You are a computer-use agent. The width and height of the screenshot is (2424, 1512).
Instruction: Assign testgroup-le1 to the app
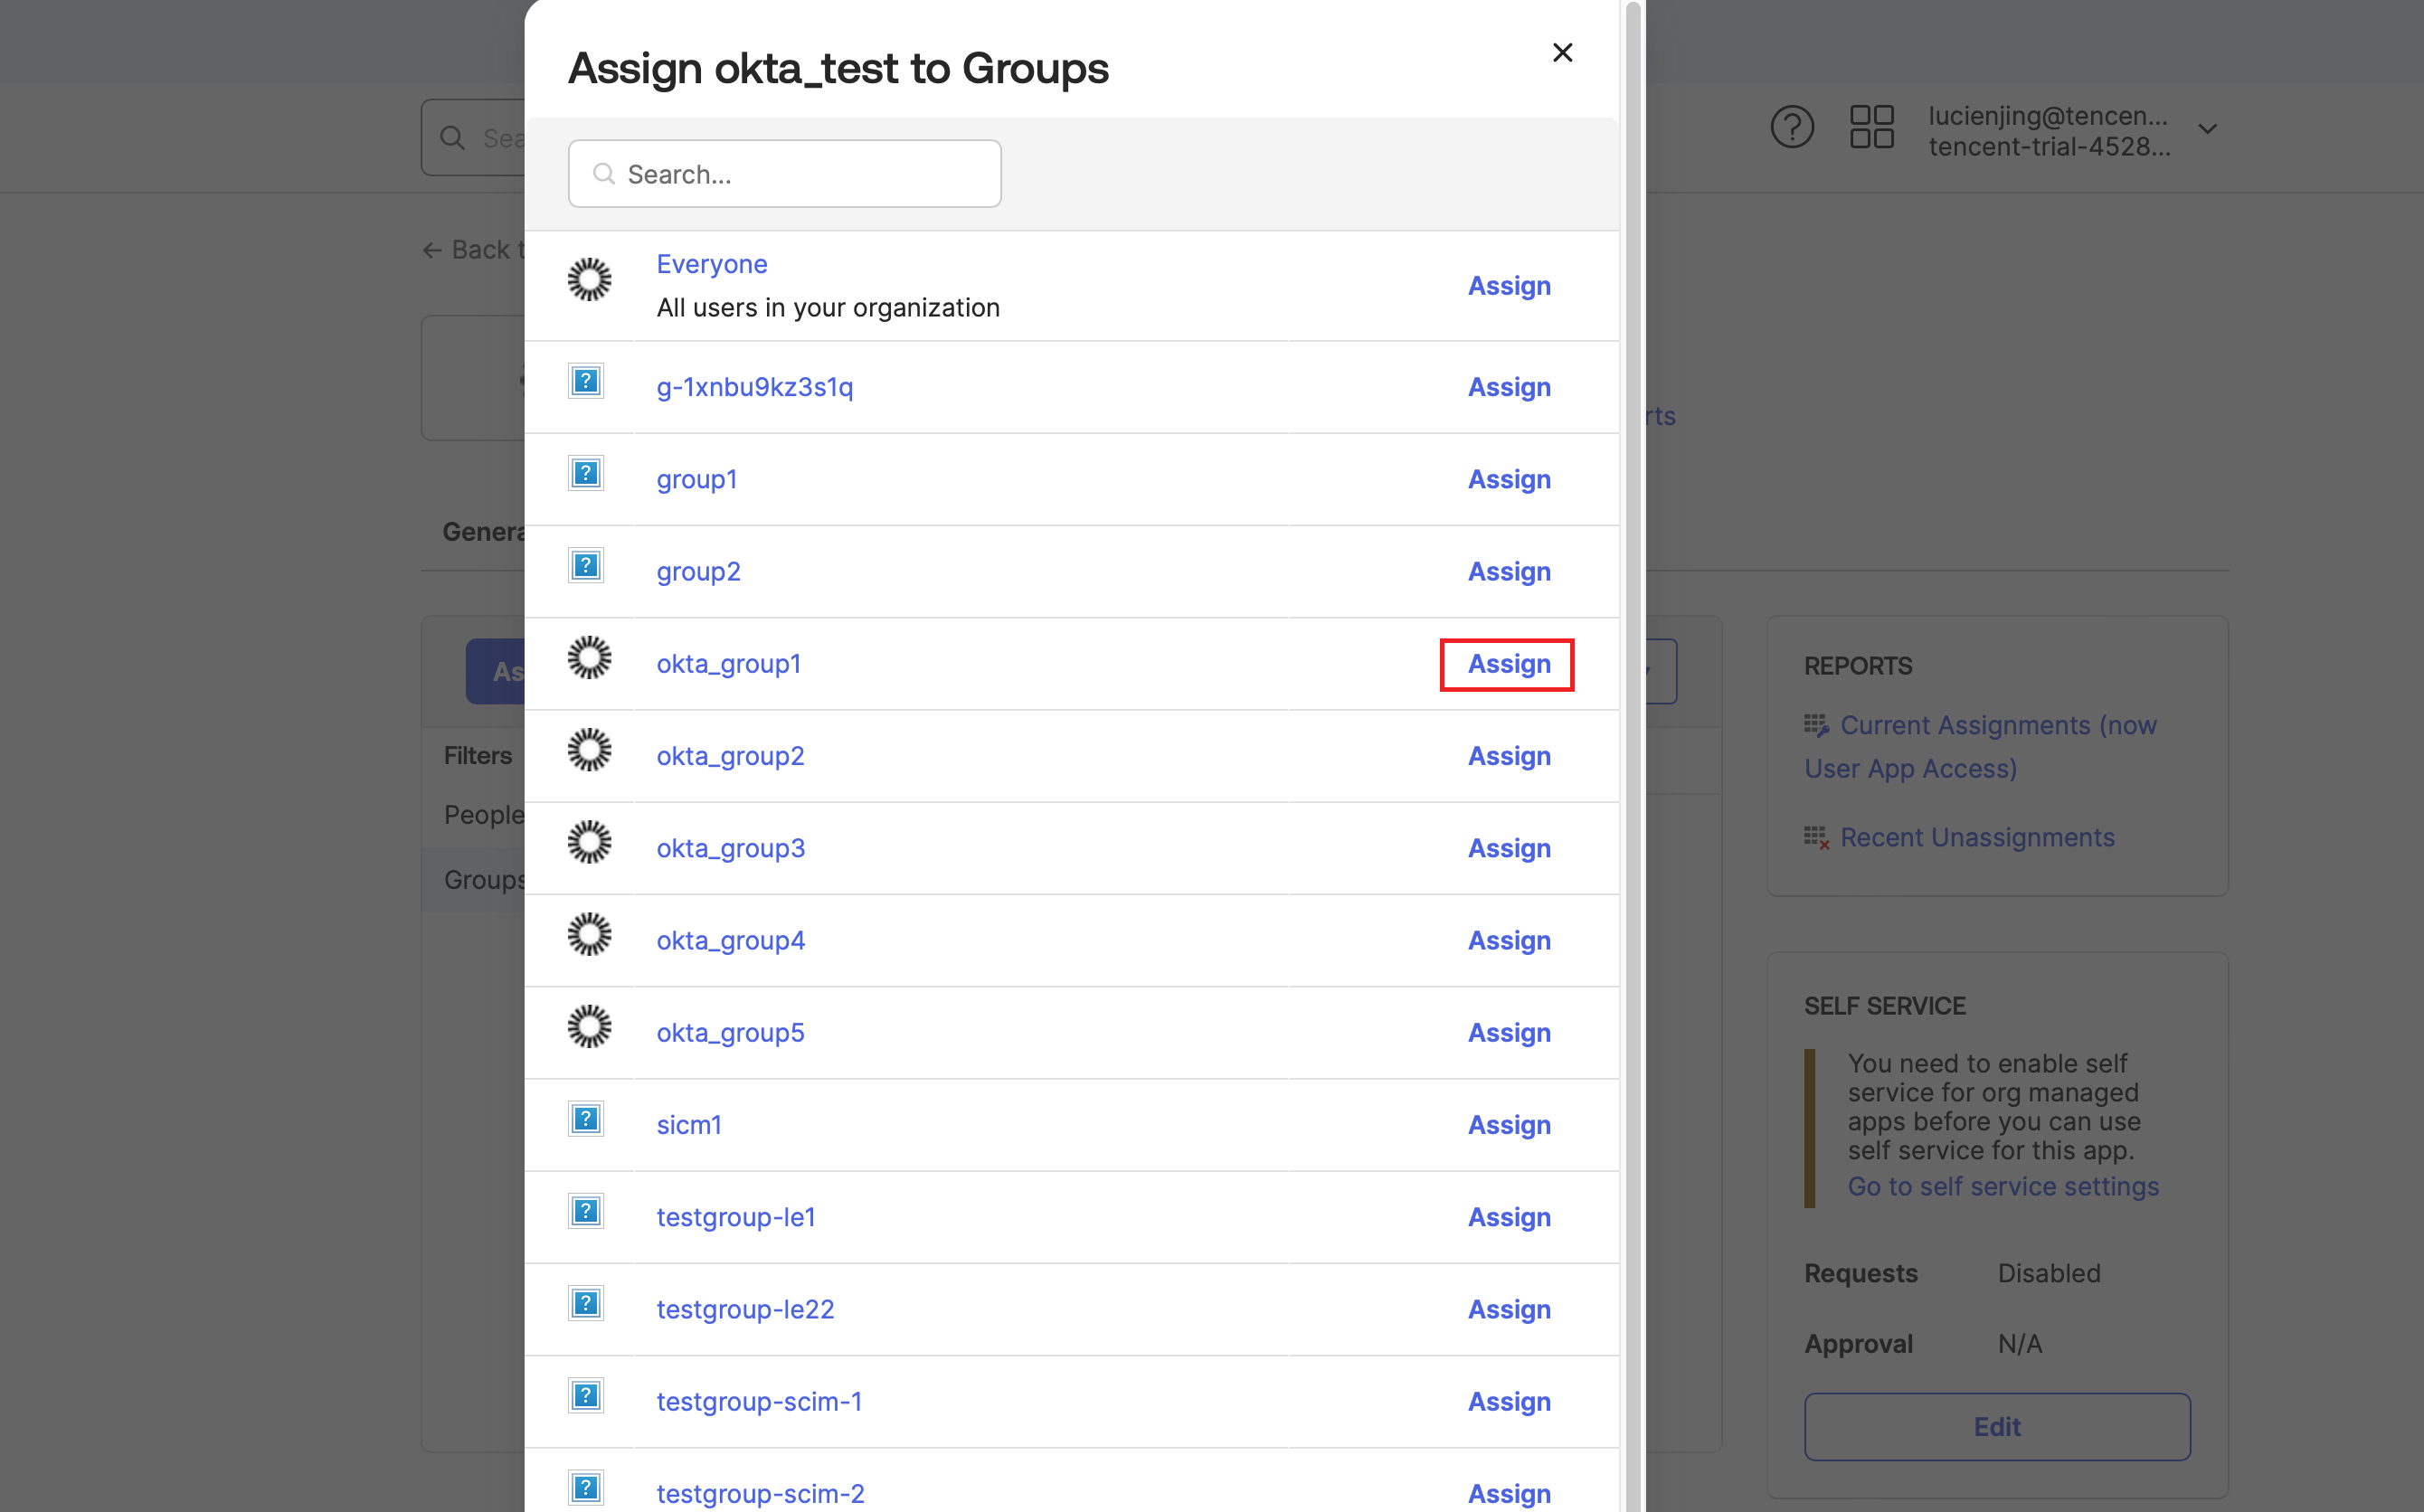click(1508, 1217)
